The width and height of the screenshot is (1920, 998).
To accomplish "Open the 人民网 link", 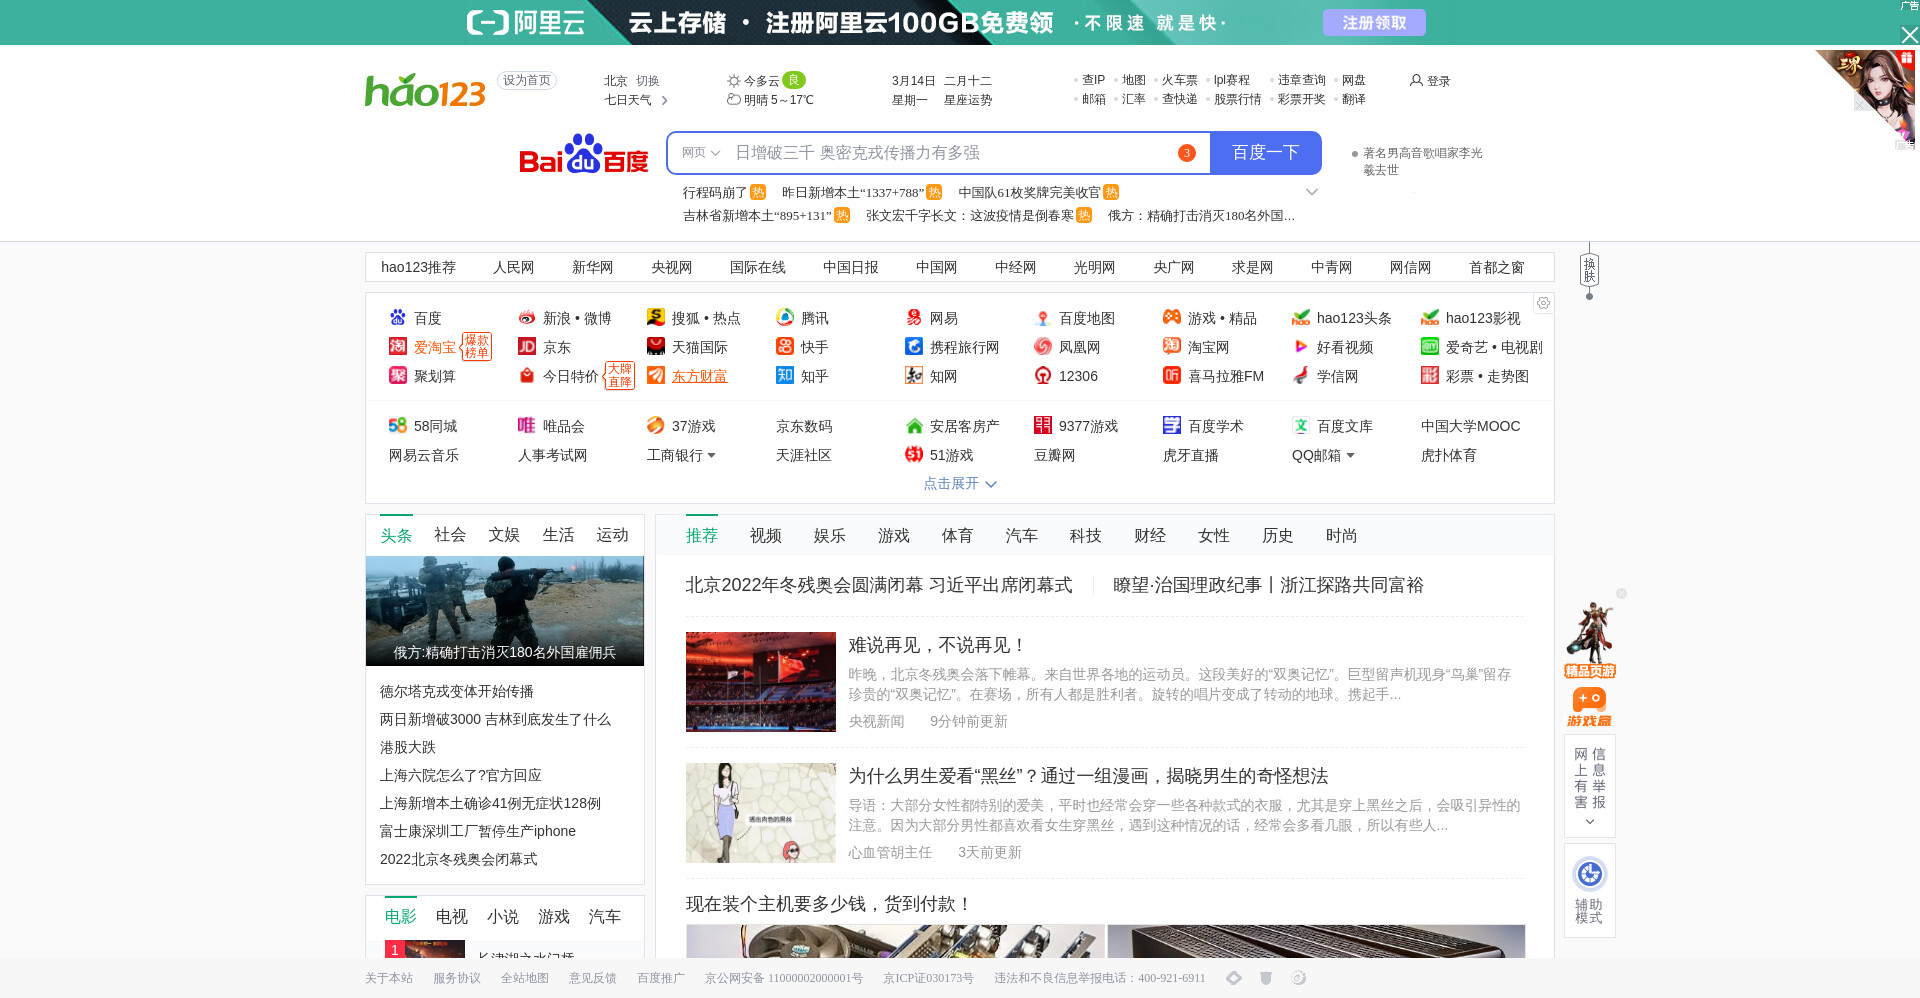I will click(x=514, y=267).
